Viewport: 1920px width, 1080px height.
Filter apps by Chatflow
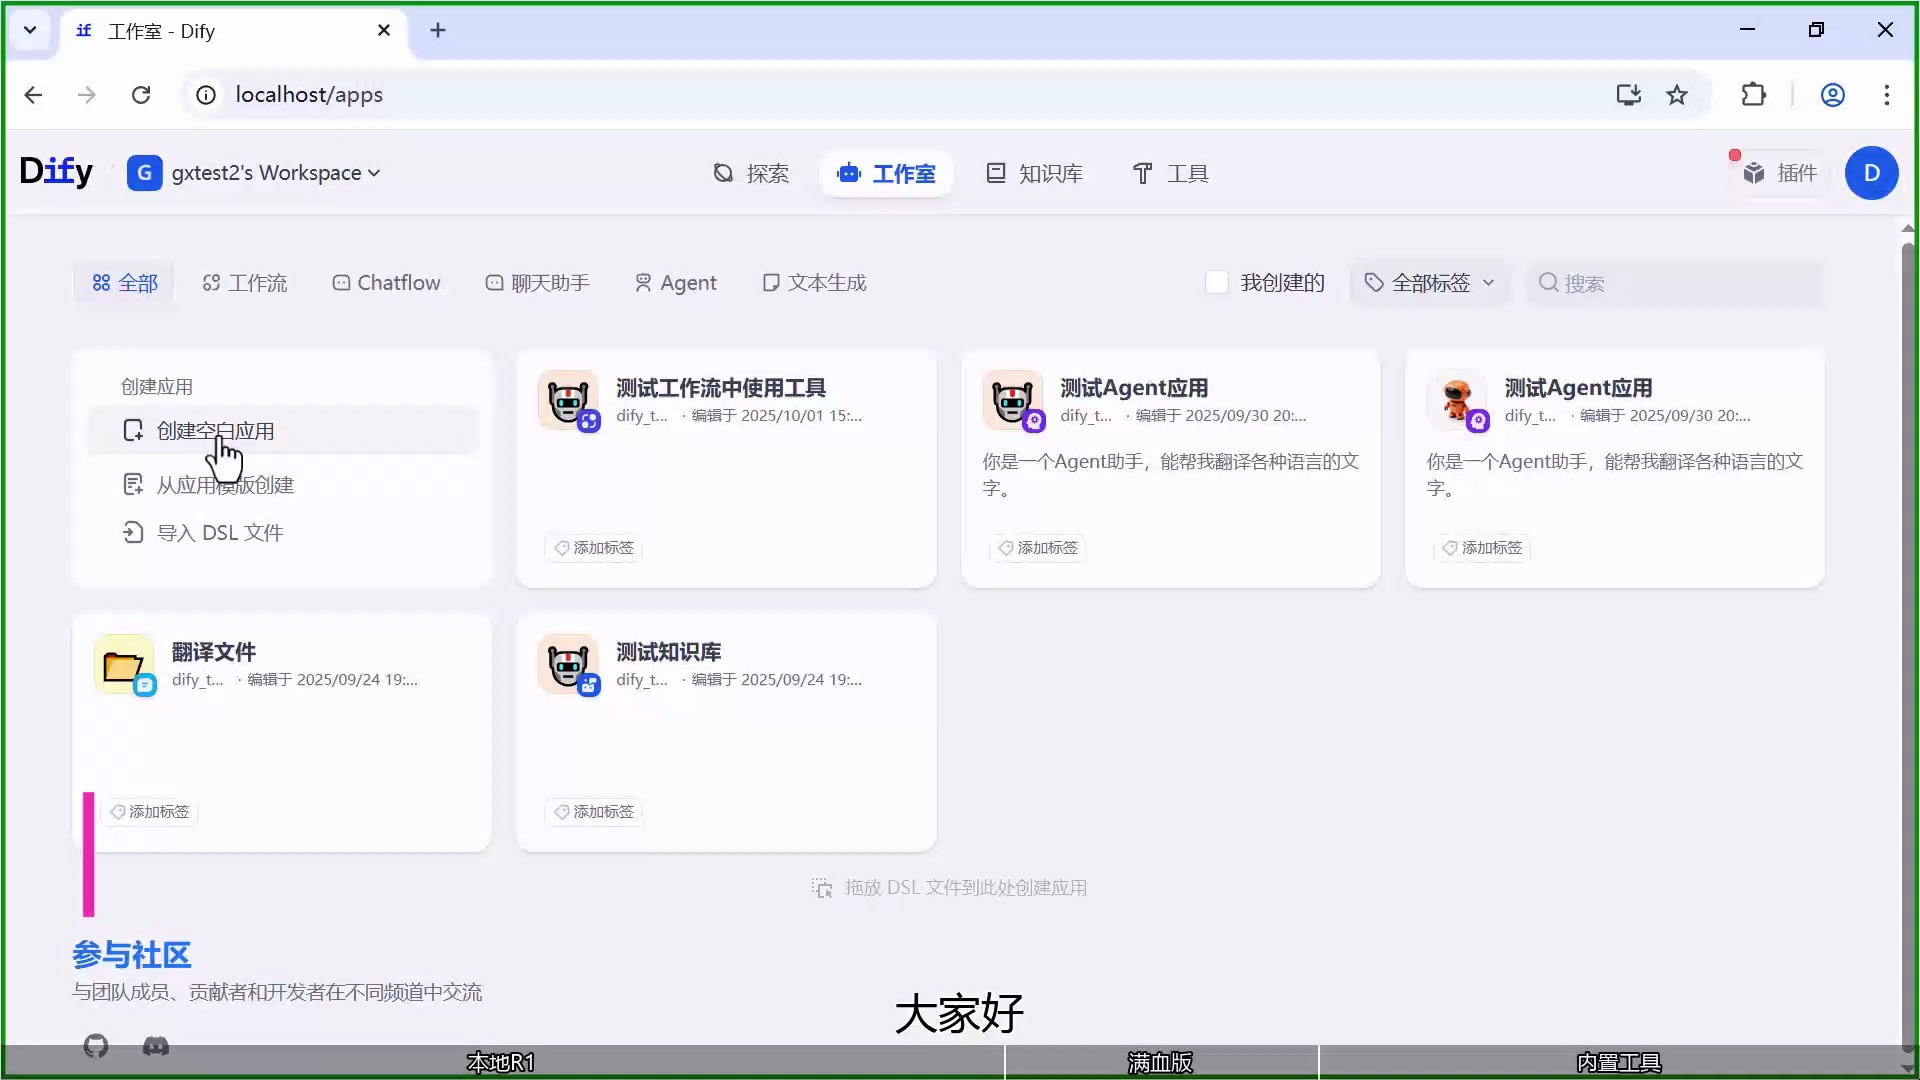(386, 283)
